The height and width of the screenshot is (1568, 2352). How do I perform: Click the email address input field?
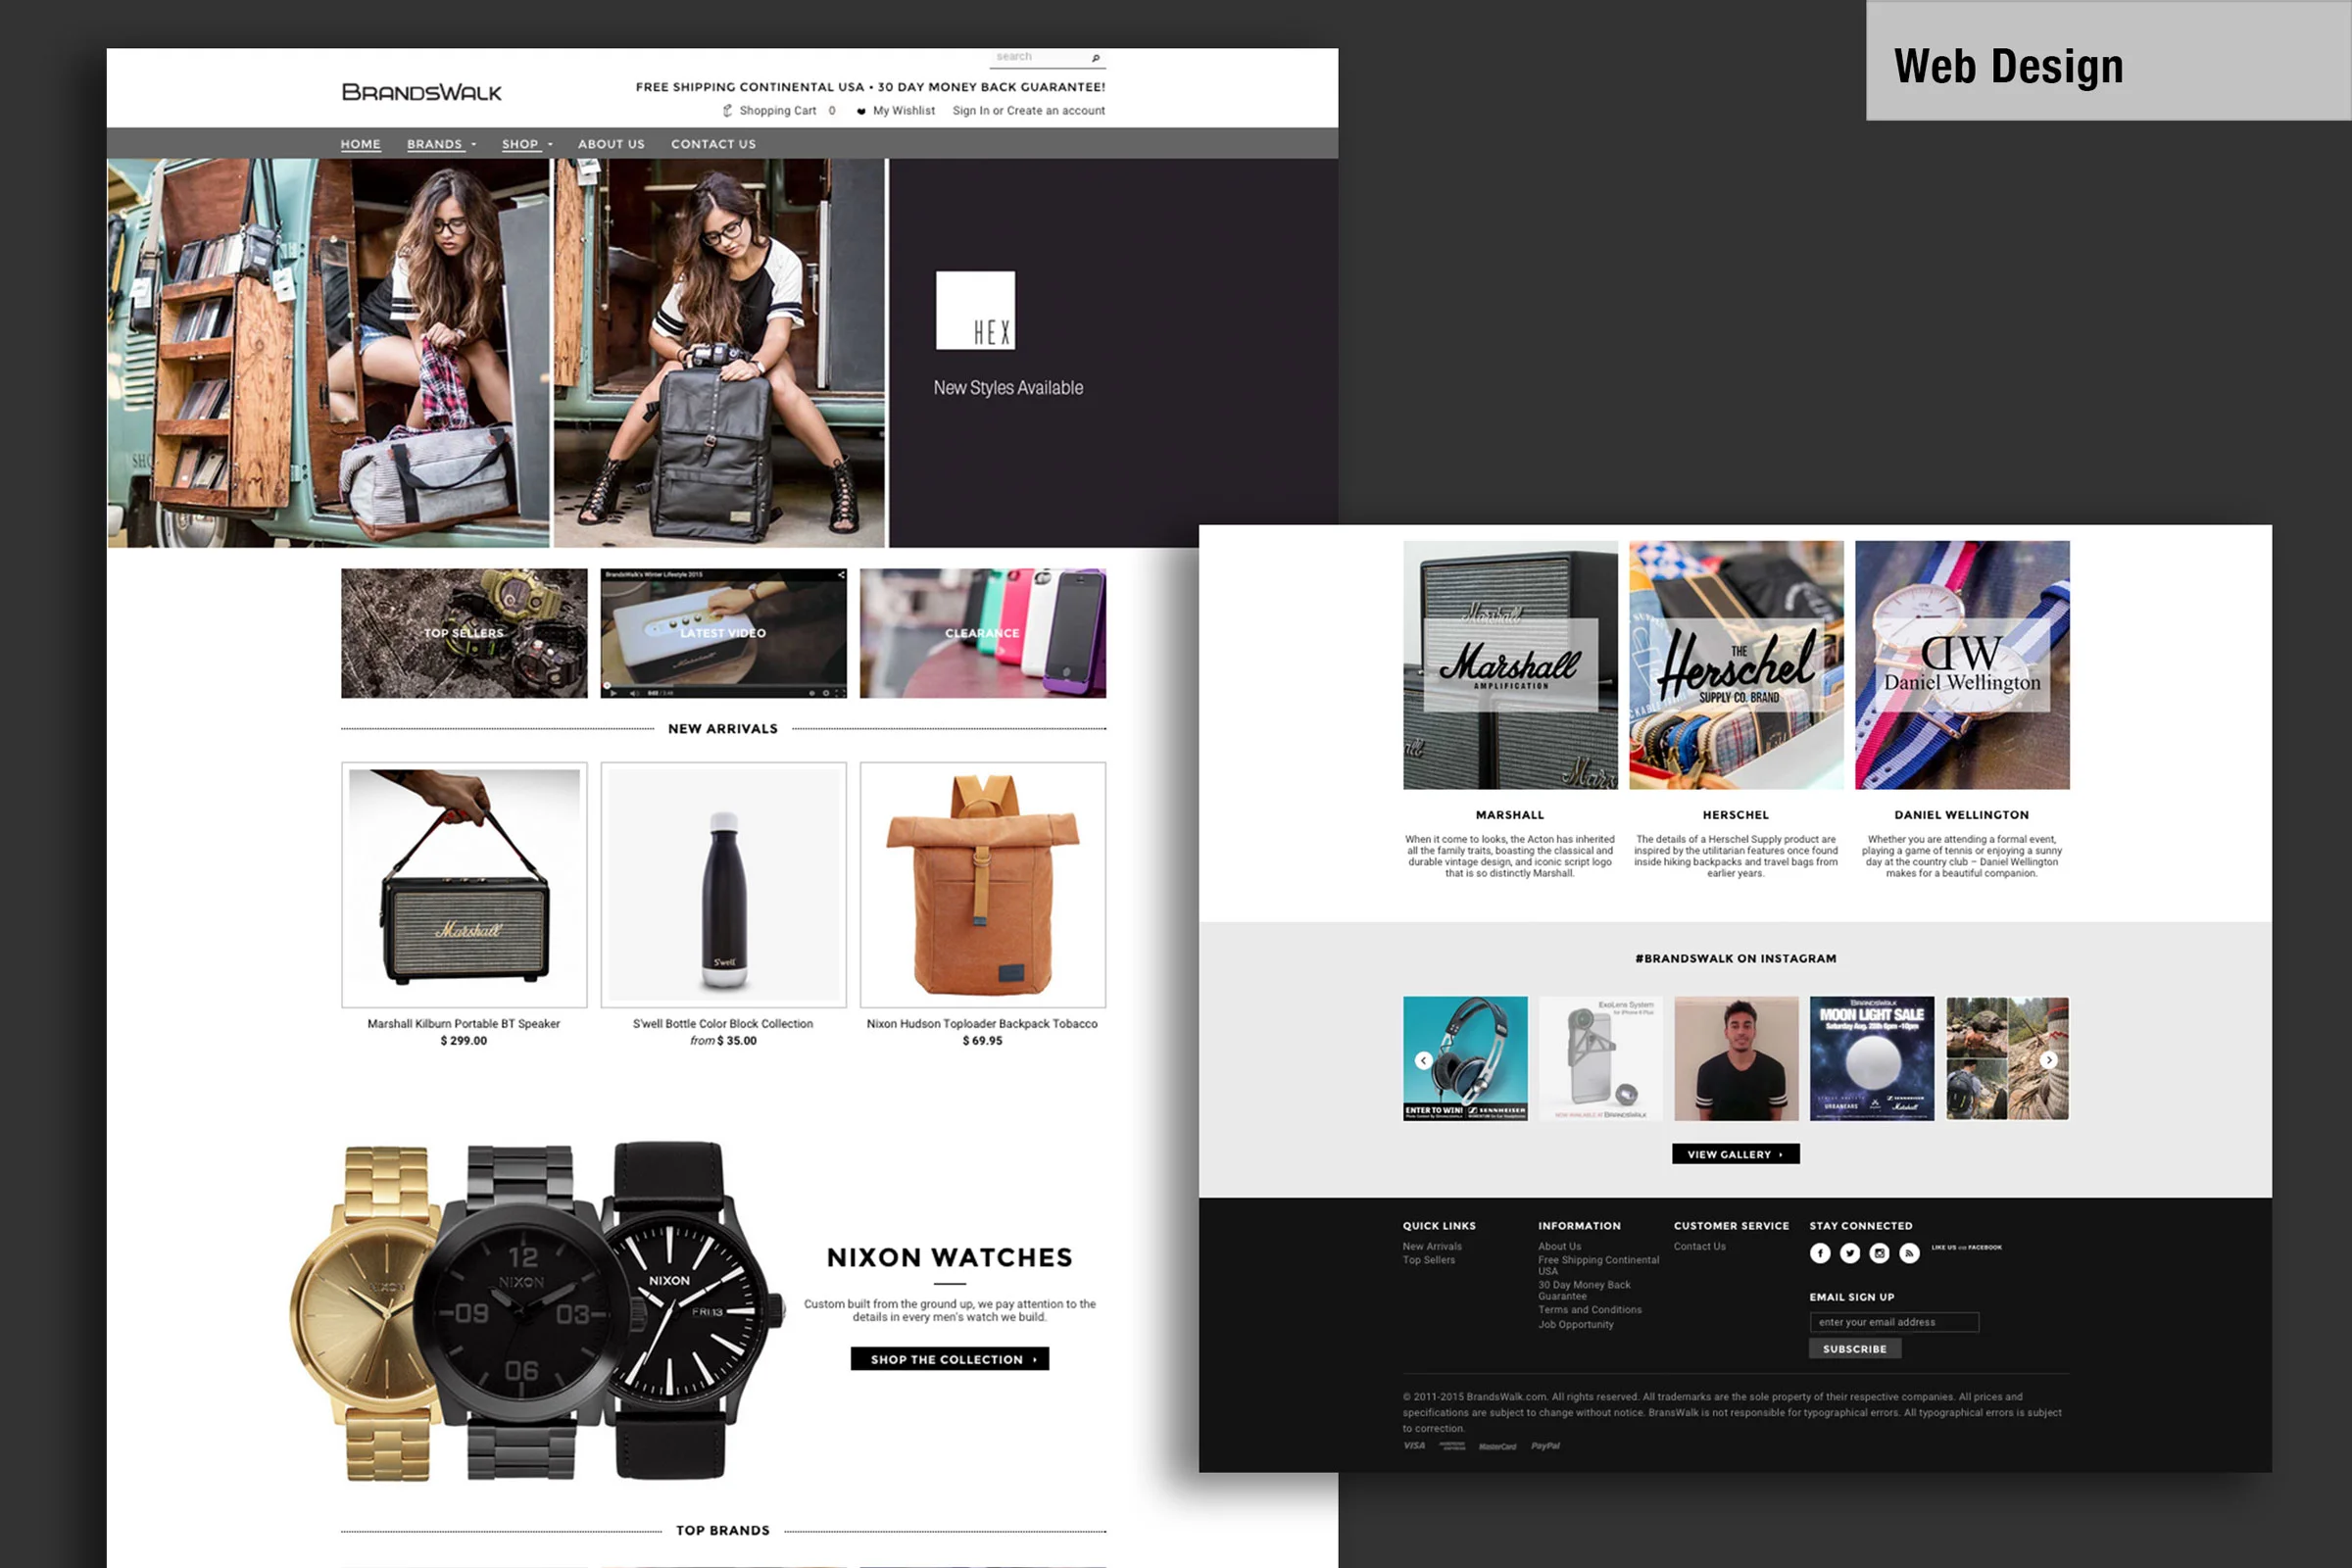point(1894,1323)
